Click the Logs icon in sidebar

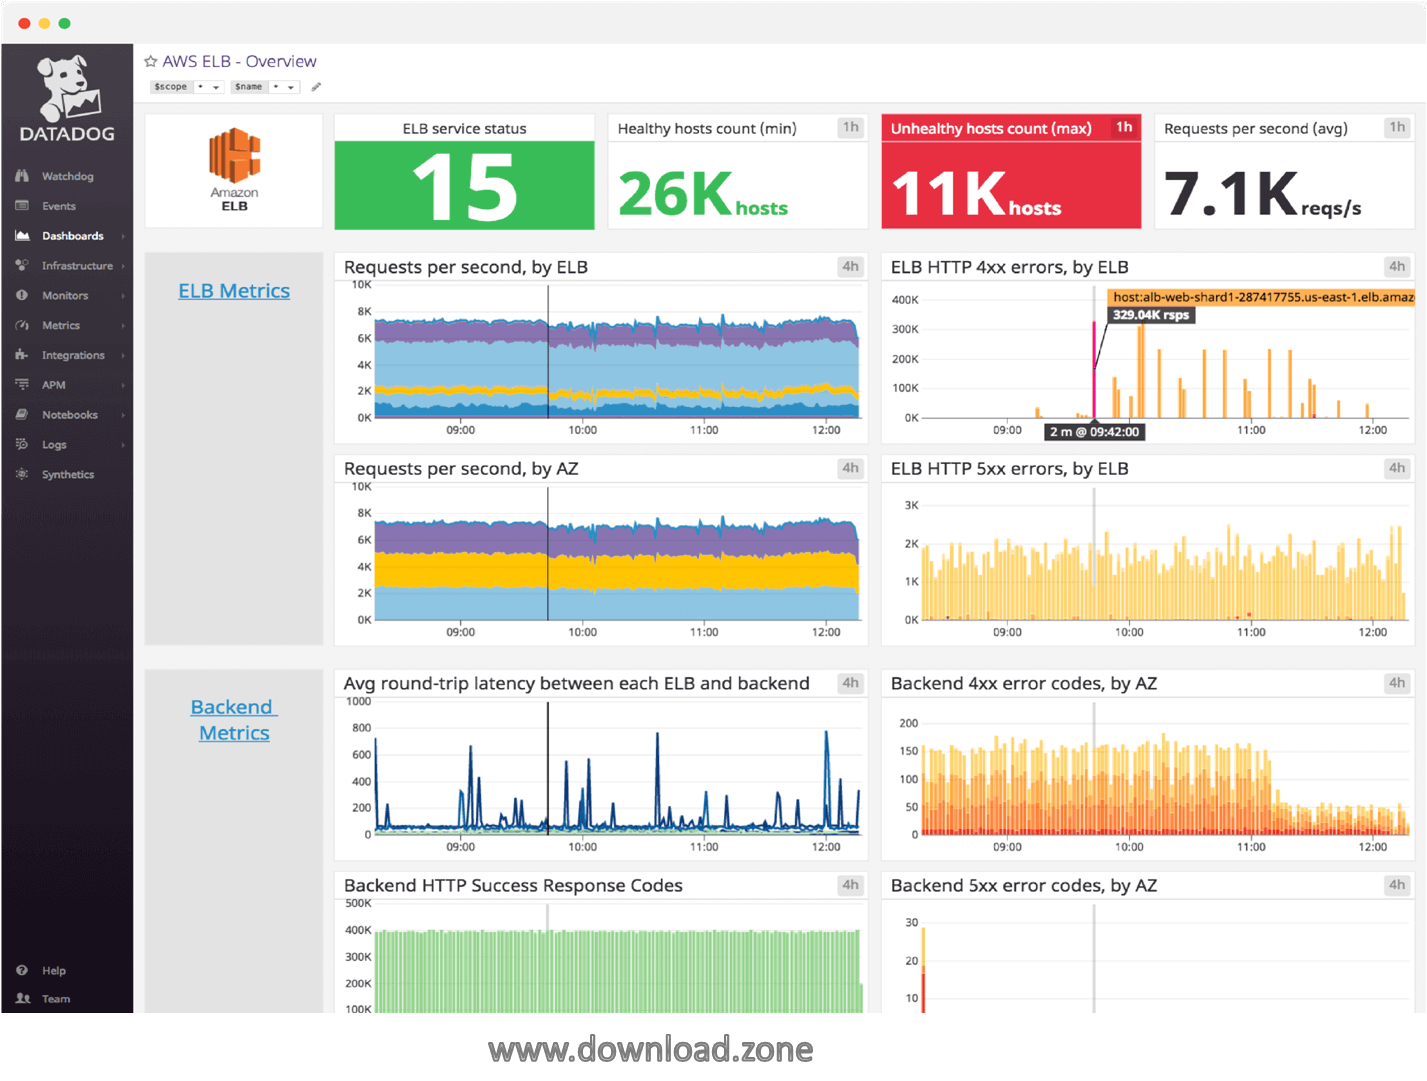pos(22,444)
